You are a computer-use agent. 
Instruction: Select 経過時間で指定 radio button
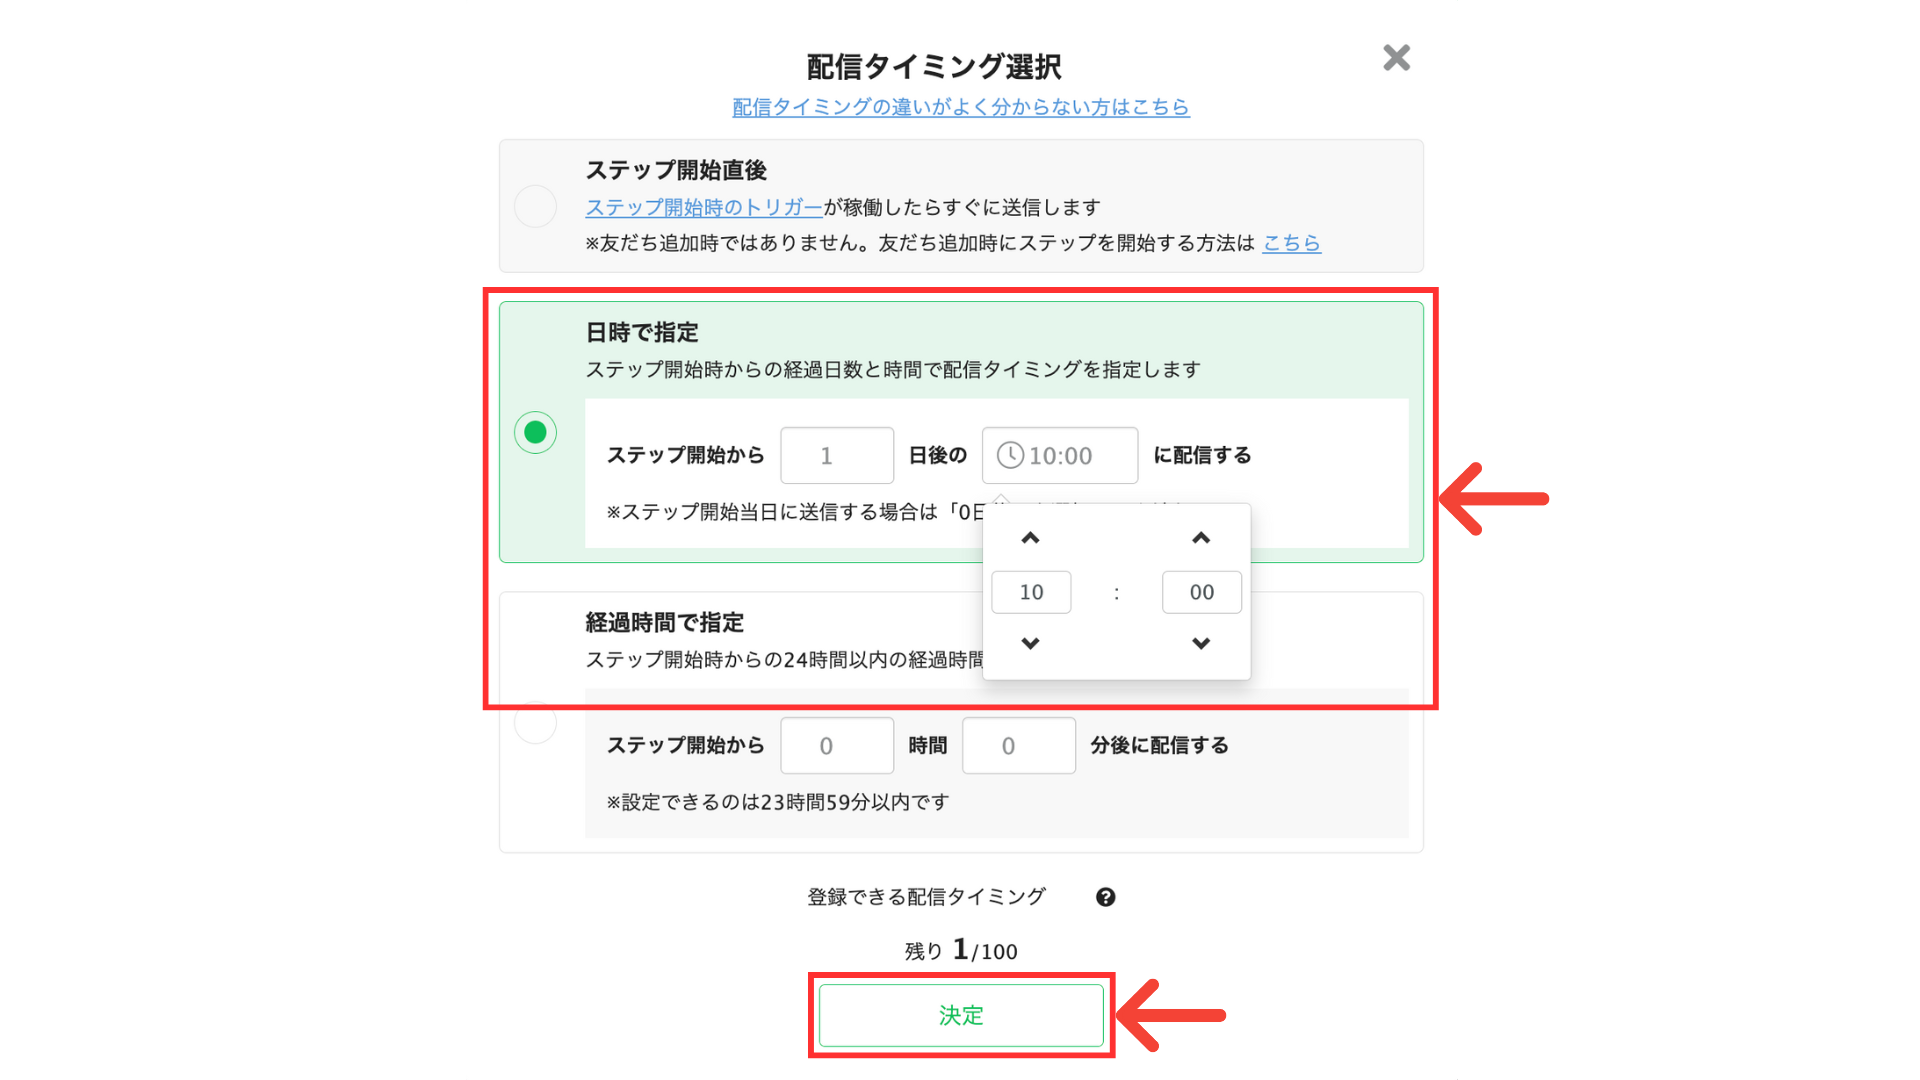pos(535,723)
